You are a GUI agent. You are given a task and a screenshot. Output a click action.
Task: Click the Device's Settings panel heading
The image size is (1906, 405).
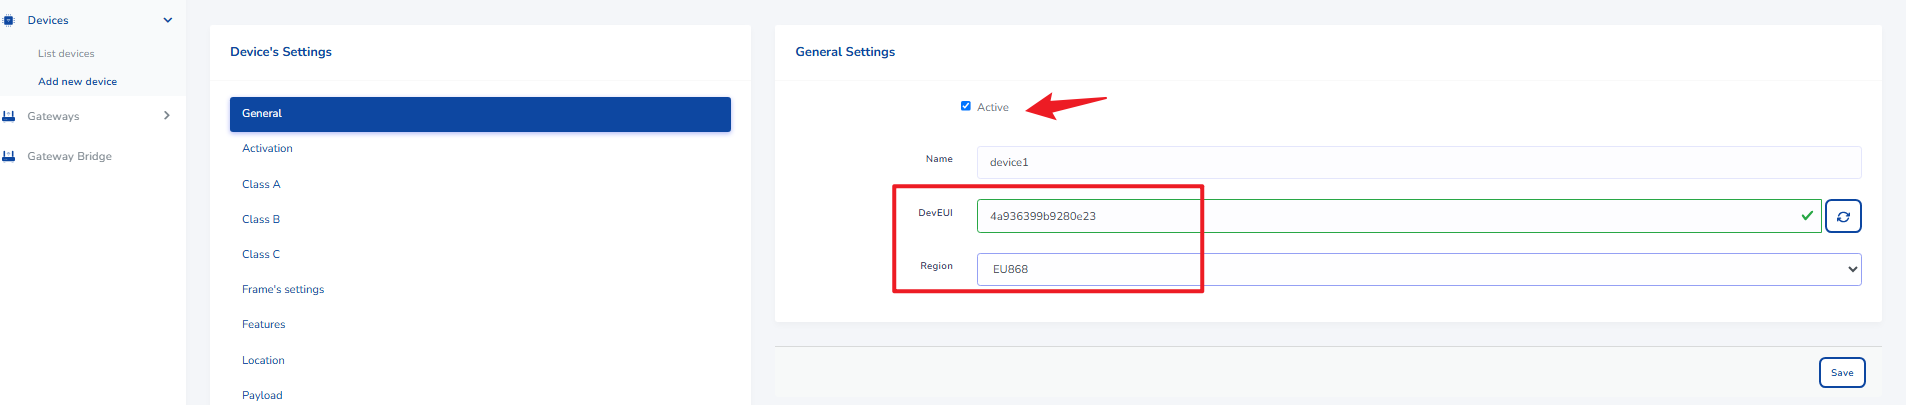point(281,52)
